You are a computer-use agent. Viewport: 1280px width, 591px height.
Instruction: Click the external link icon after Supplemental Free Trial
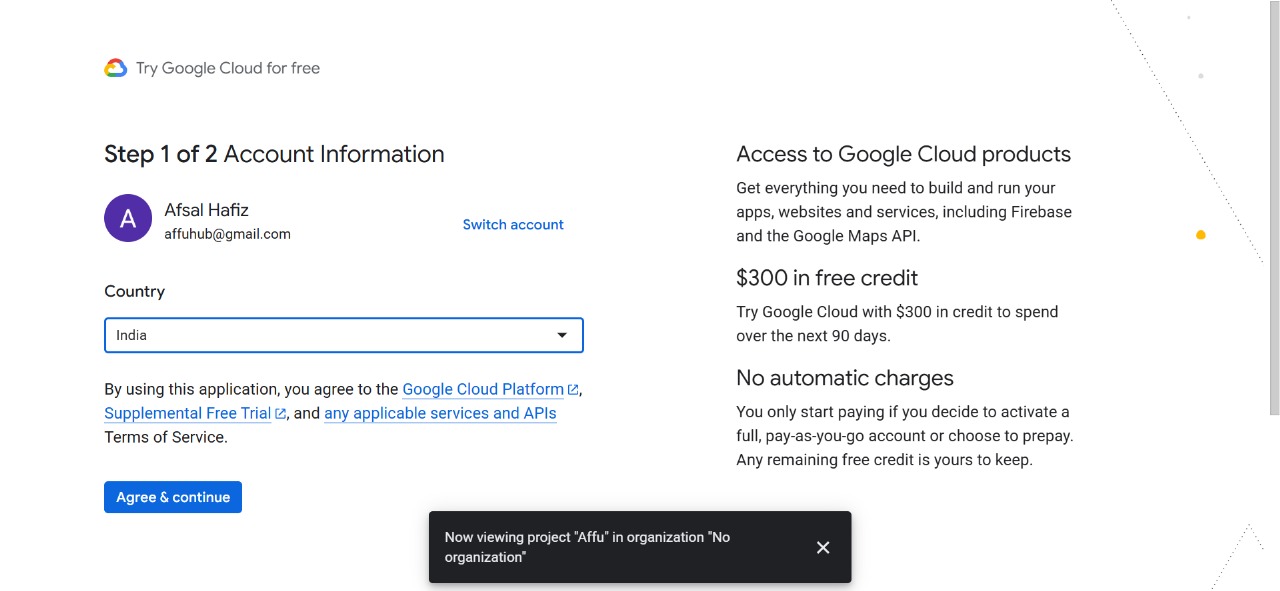(x=281, y=414)
